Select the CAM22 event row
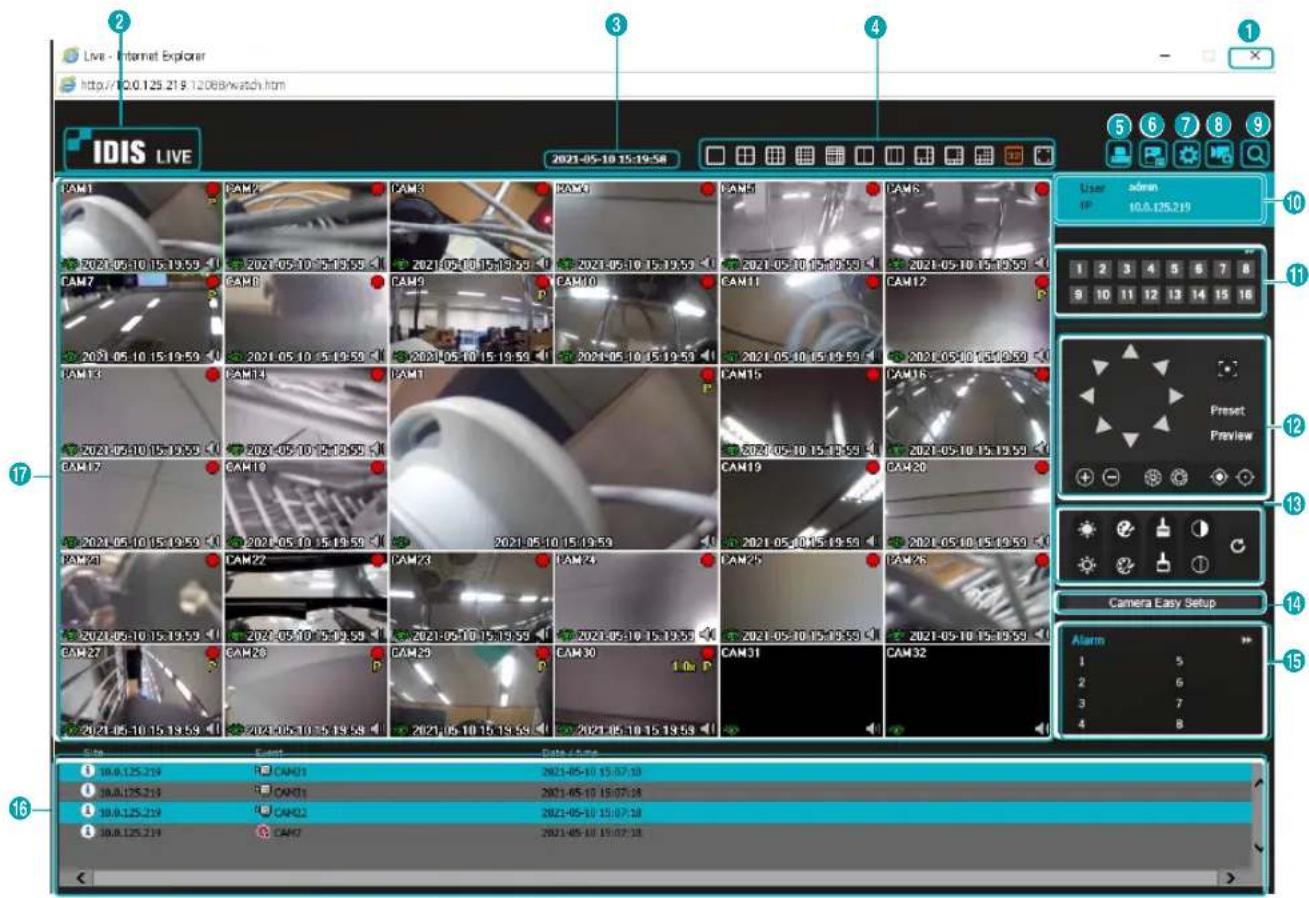This screenshot has height=898, width=1309. 654,812
